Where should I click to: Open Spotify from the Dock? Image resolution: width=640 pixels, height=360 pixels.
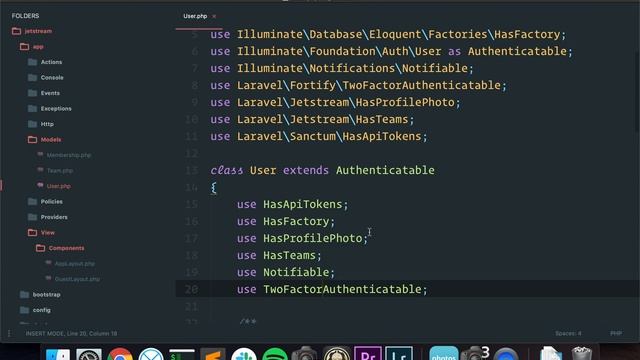(275, 354)
